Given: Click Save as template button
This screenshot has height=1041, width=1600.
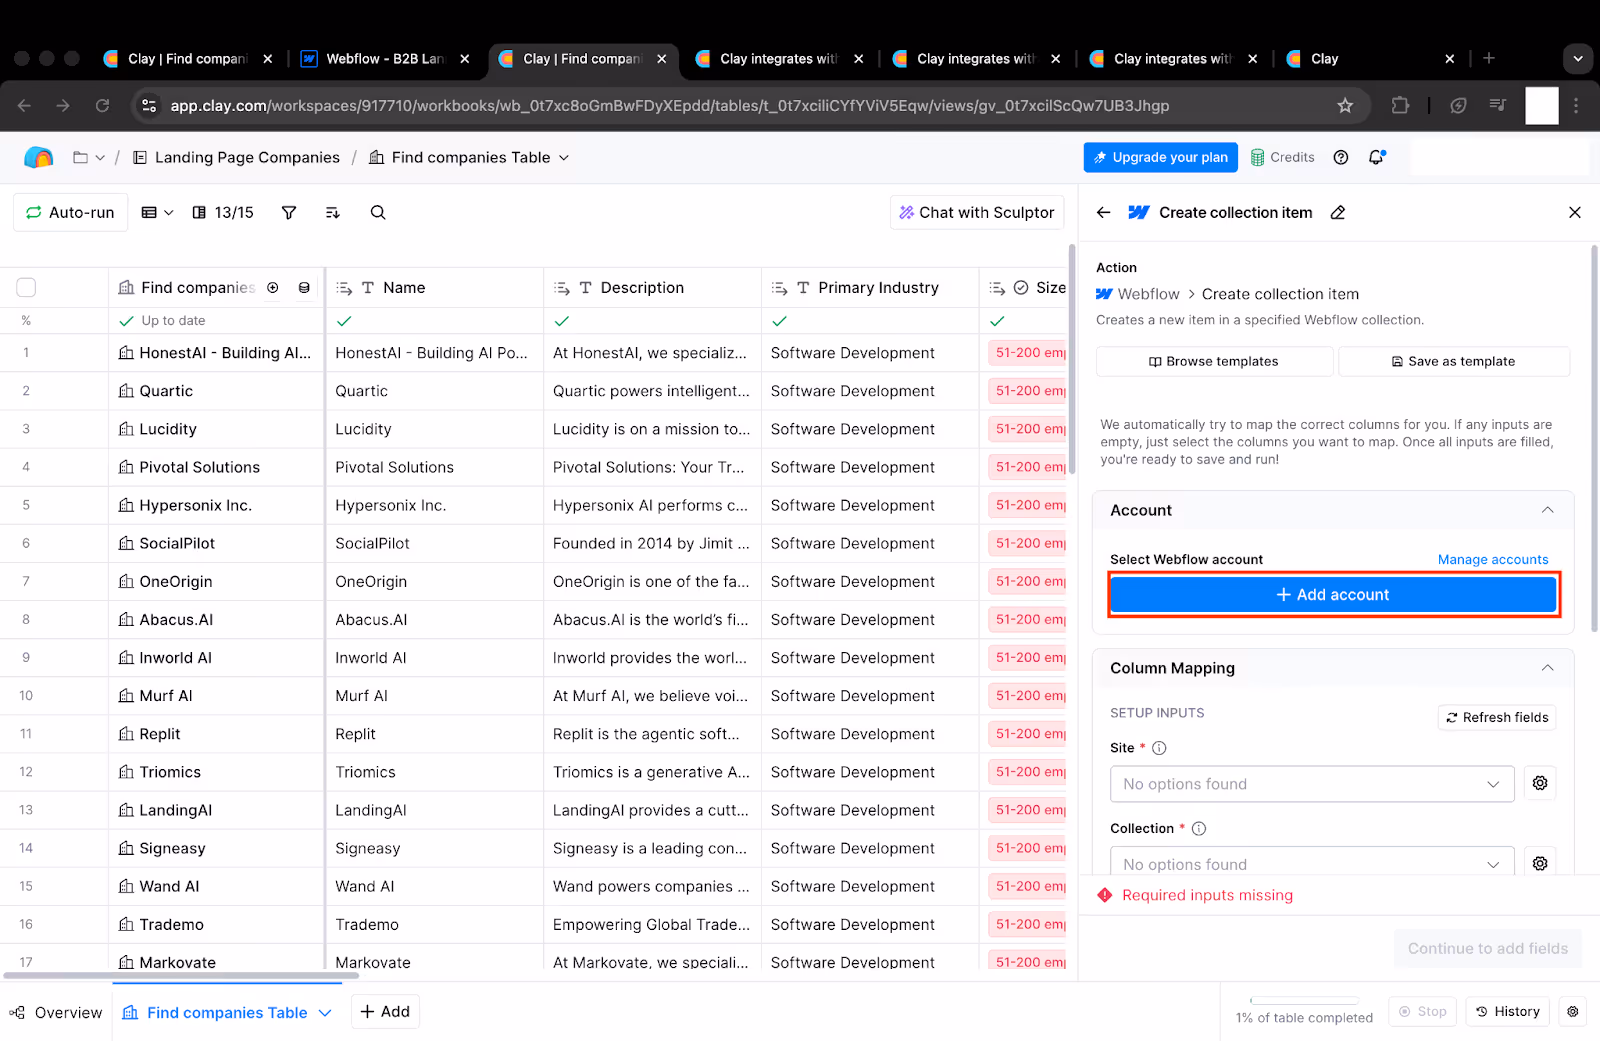Looking at the screenshot, I should (x=1453, y=361).
